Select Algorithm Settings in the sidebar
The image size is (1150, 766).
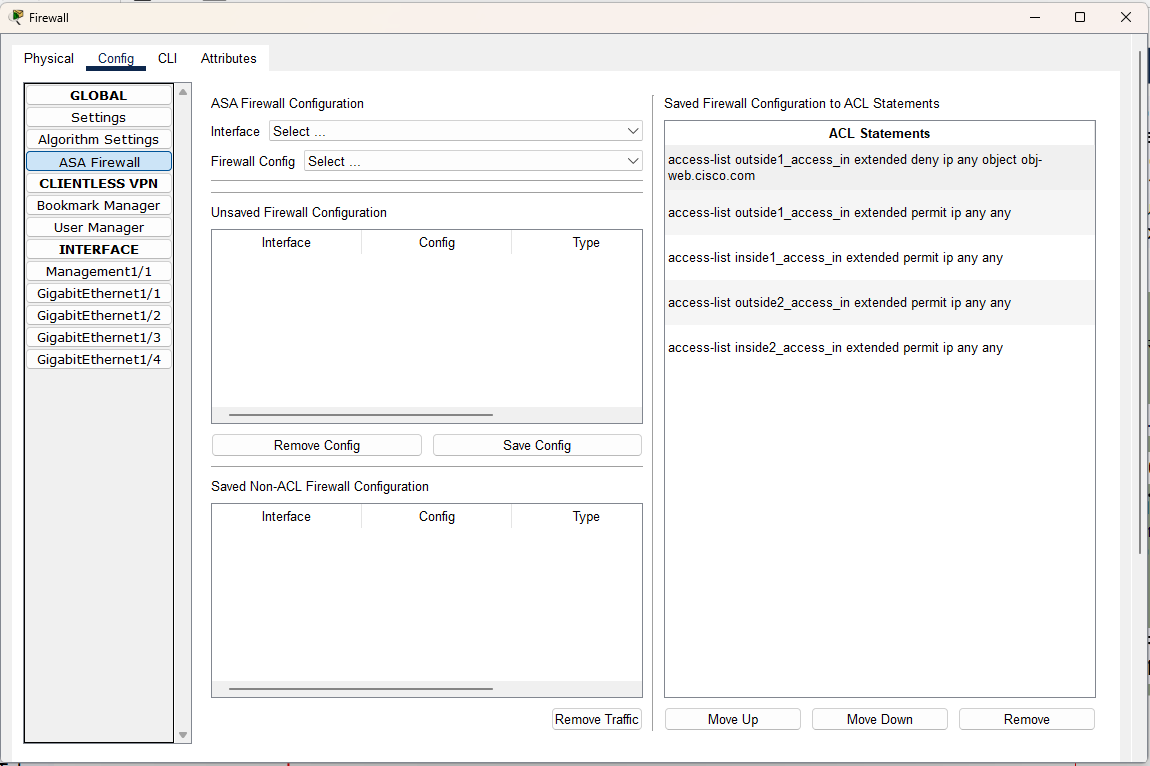pos(98,139)
